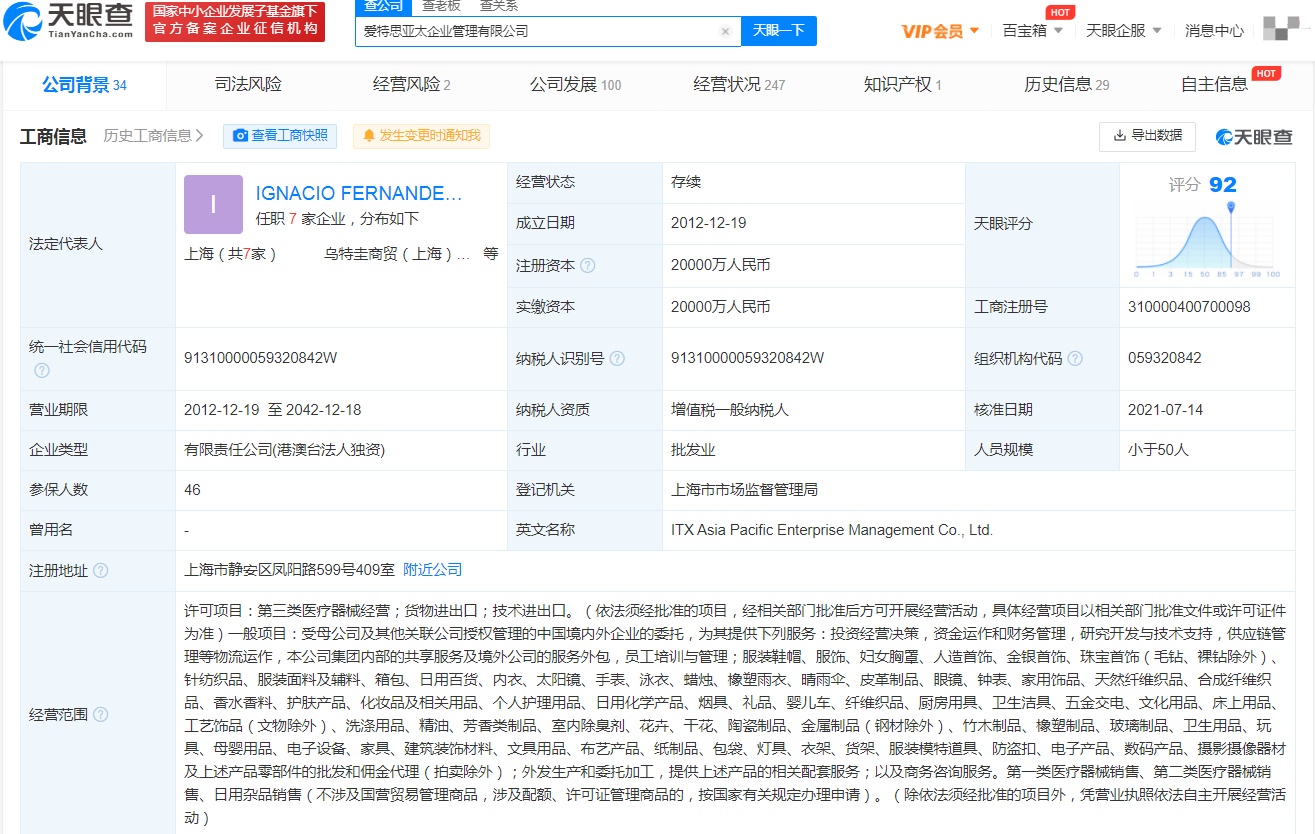Clear the search field with the X icon
The image size is (1315, 834).
[x=725, y=31]
